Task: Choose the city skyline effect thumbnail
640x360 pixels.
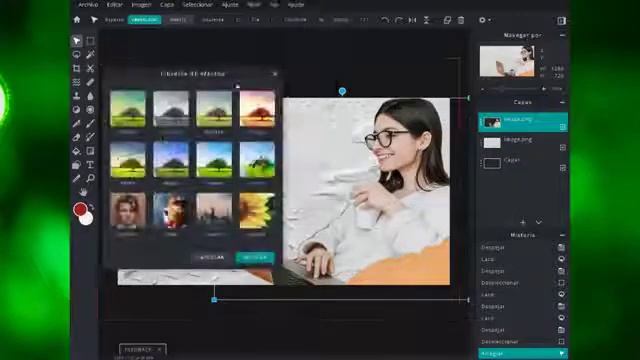Action: (214, 211)
